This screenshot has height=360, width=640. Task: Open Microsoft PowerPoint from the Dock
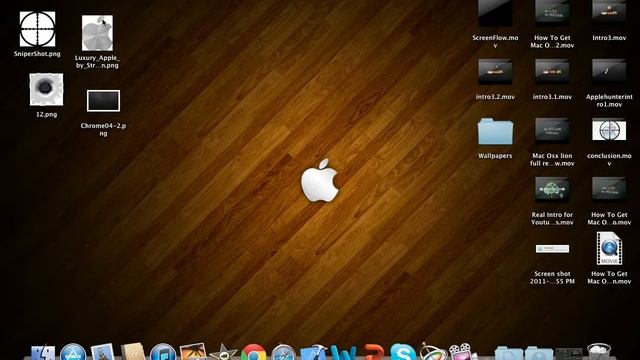[373, 352]
